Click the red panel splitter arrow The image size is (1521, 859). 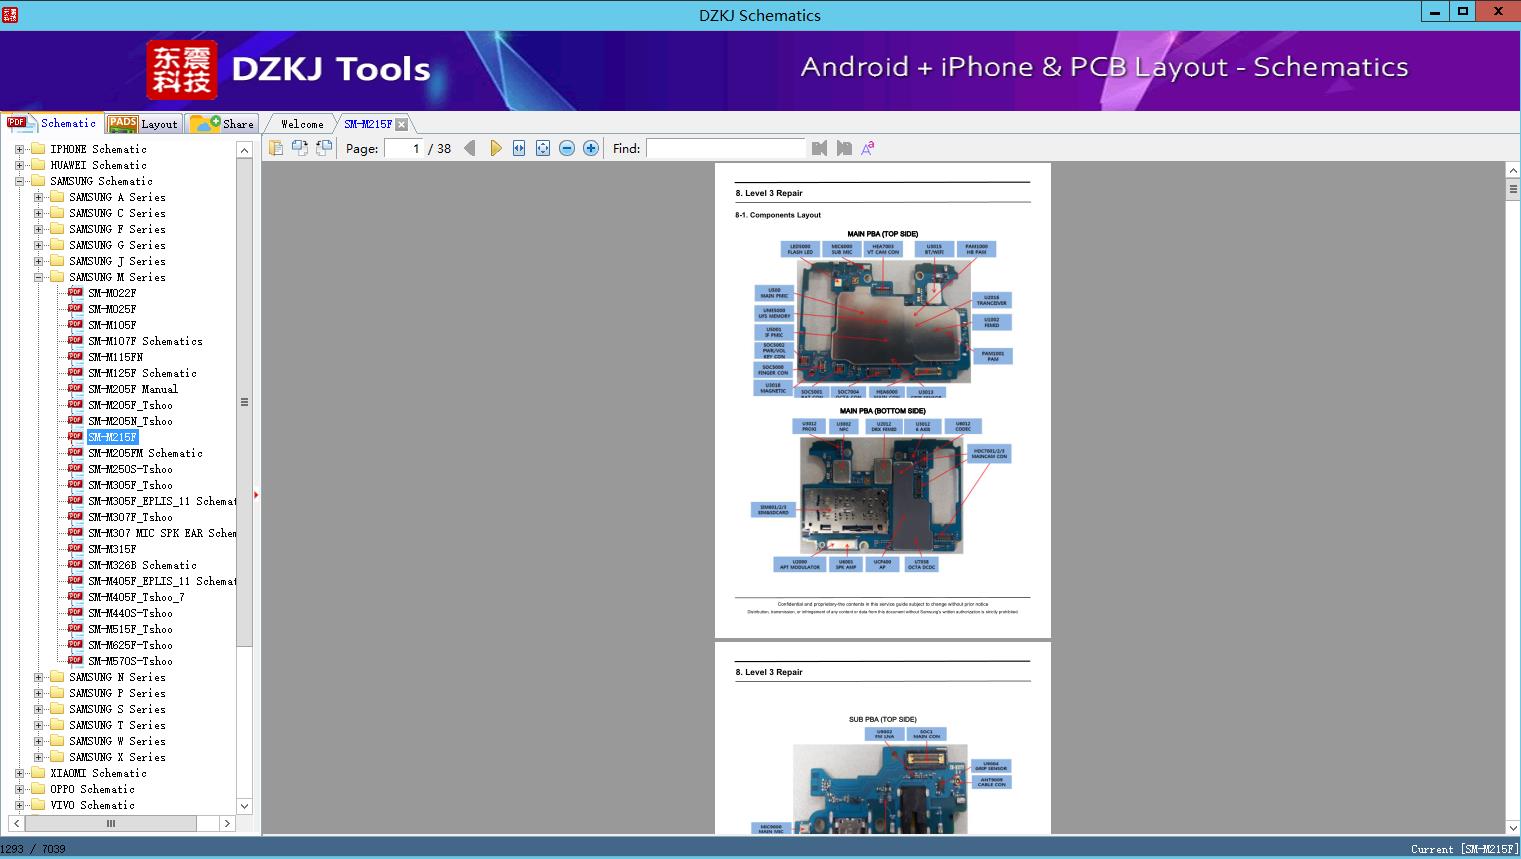coord(256,494)
